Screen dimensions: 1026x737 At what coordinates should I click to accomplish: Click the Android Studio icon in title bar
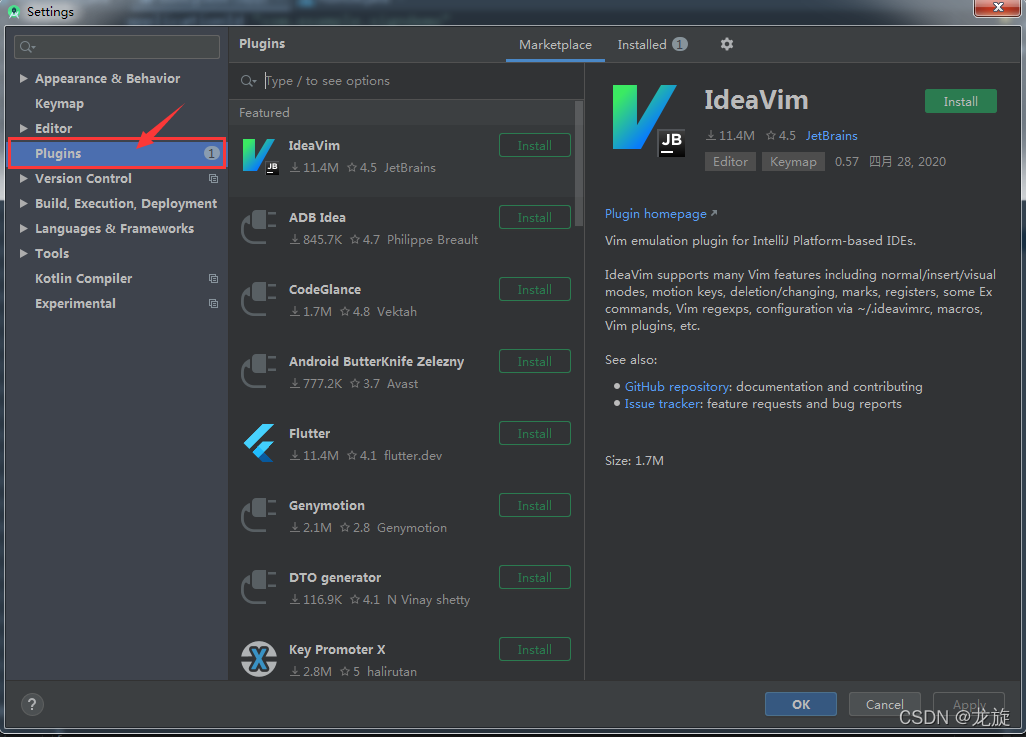(14, 11)
